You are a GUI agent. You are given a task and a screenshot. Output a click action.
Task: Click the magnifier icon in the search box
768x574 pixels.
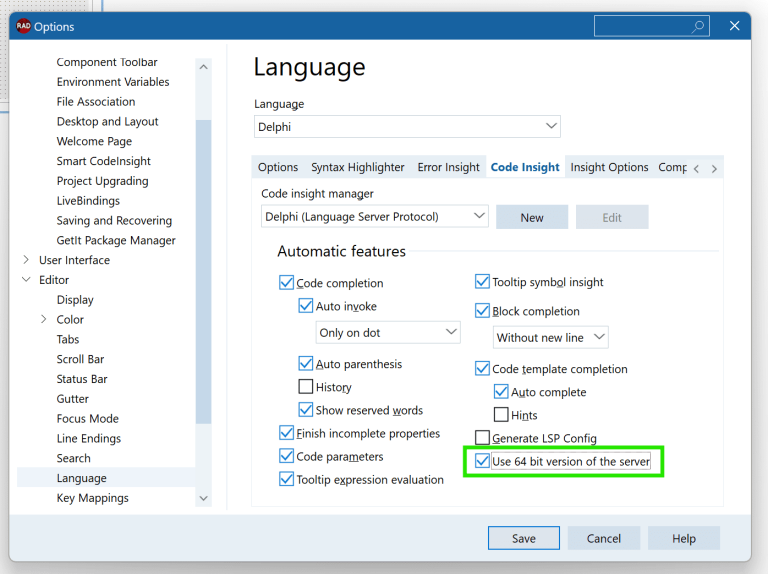[x=698, y=26]
